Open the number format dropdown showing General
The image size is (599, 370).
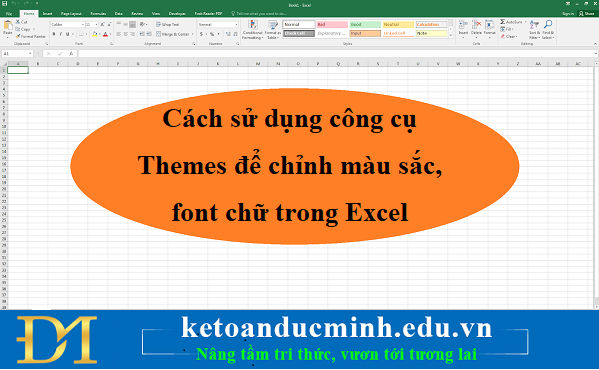[236, 24]
